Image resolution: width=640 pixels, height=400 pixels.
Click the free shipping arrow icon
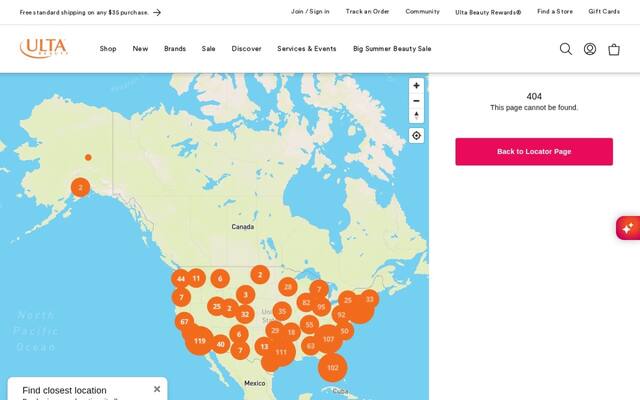157,13
